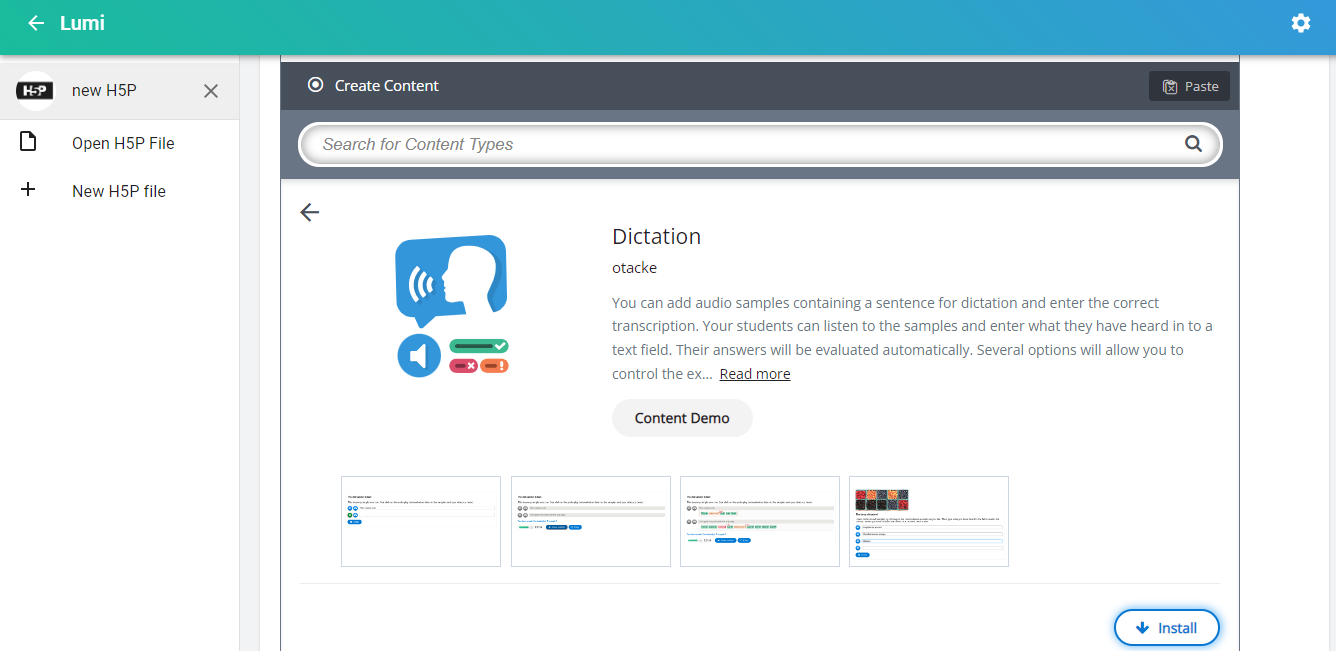This screenshot has width=1336, height=651.
Task: Select the Create Content radio button
Action: pyautogui.click(x=316, y=86)
